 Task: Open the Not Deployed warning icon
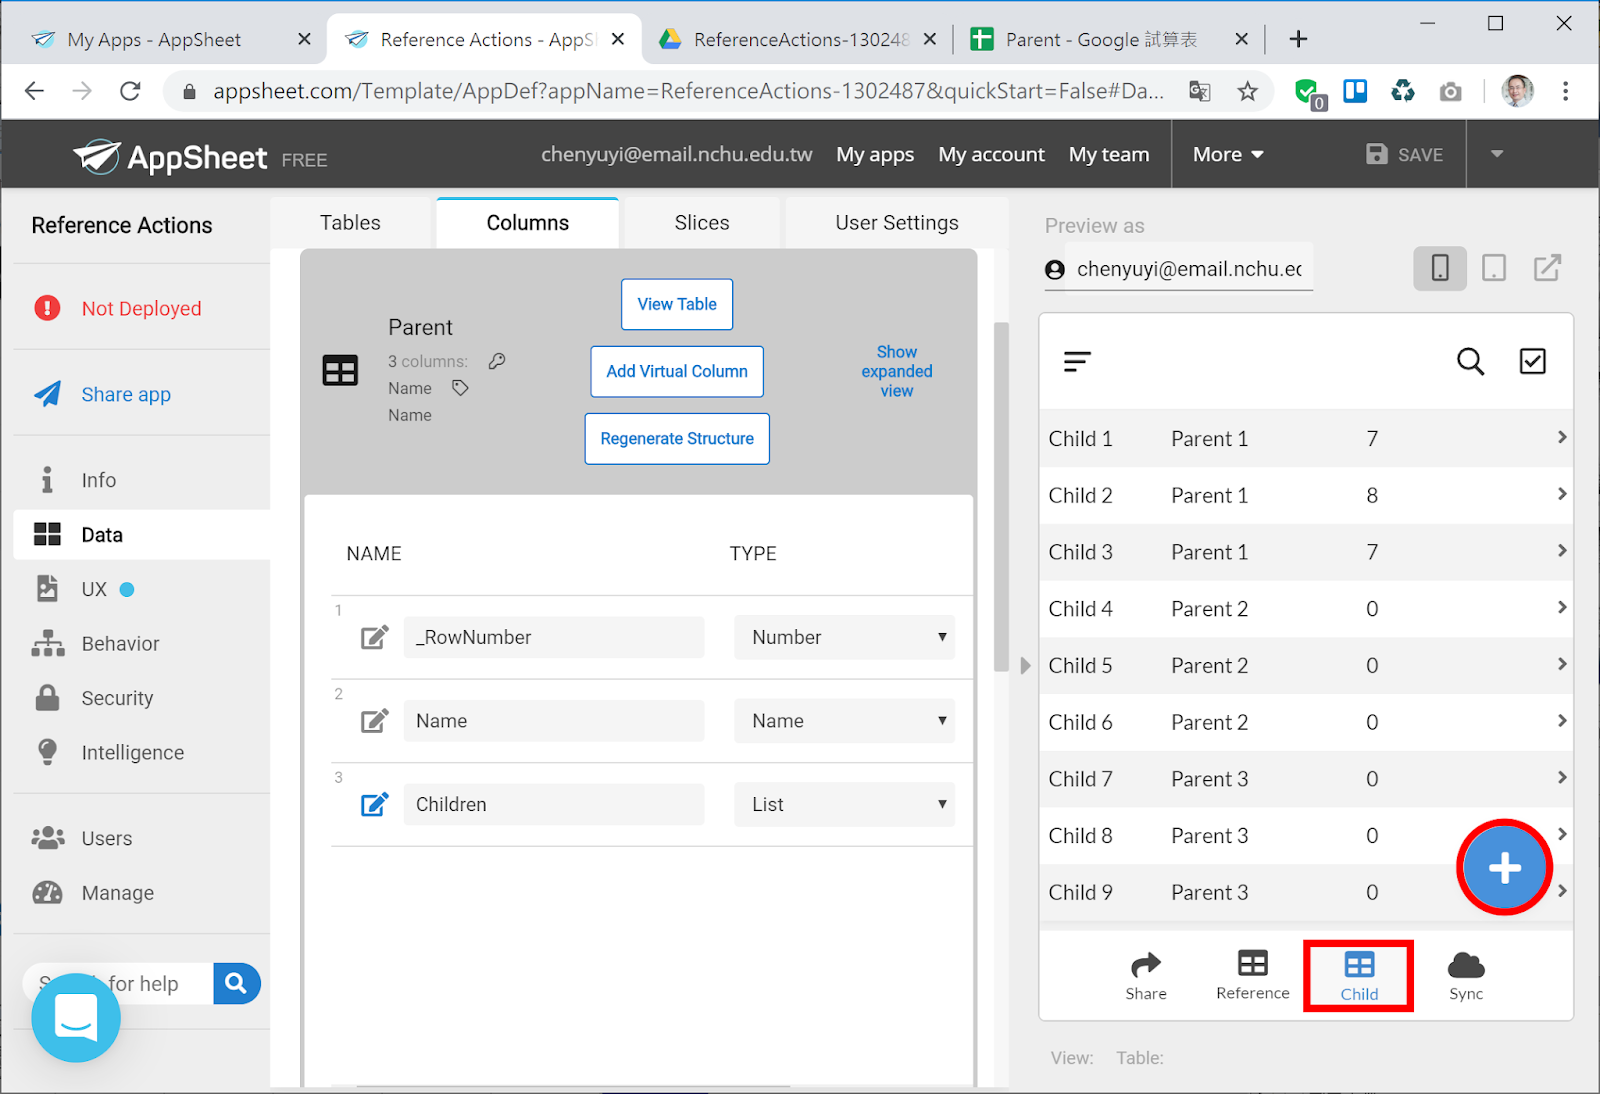tap(47, 308)
